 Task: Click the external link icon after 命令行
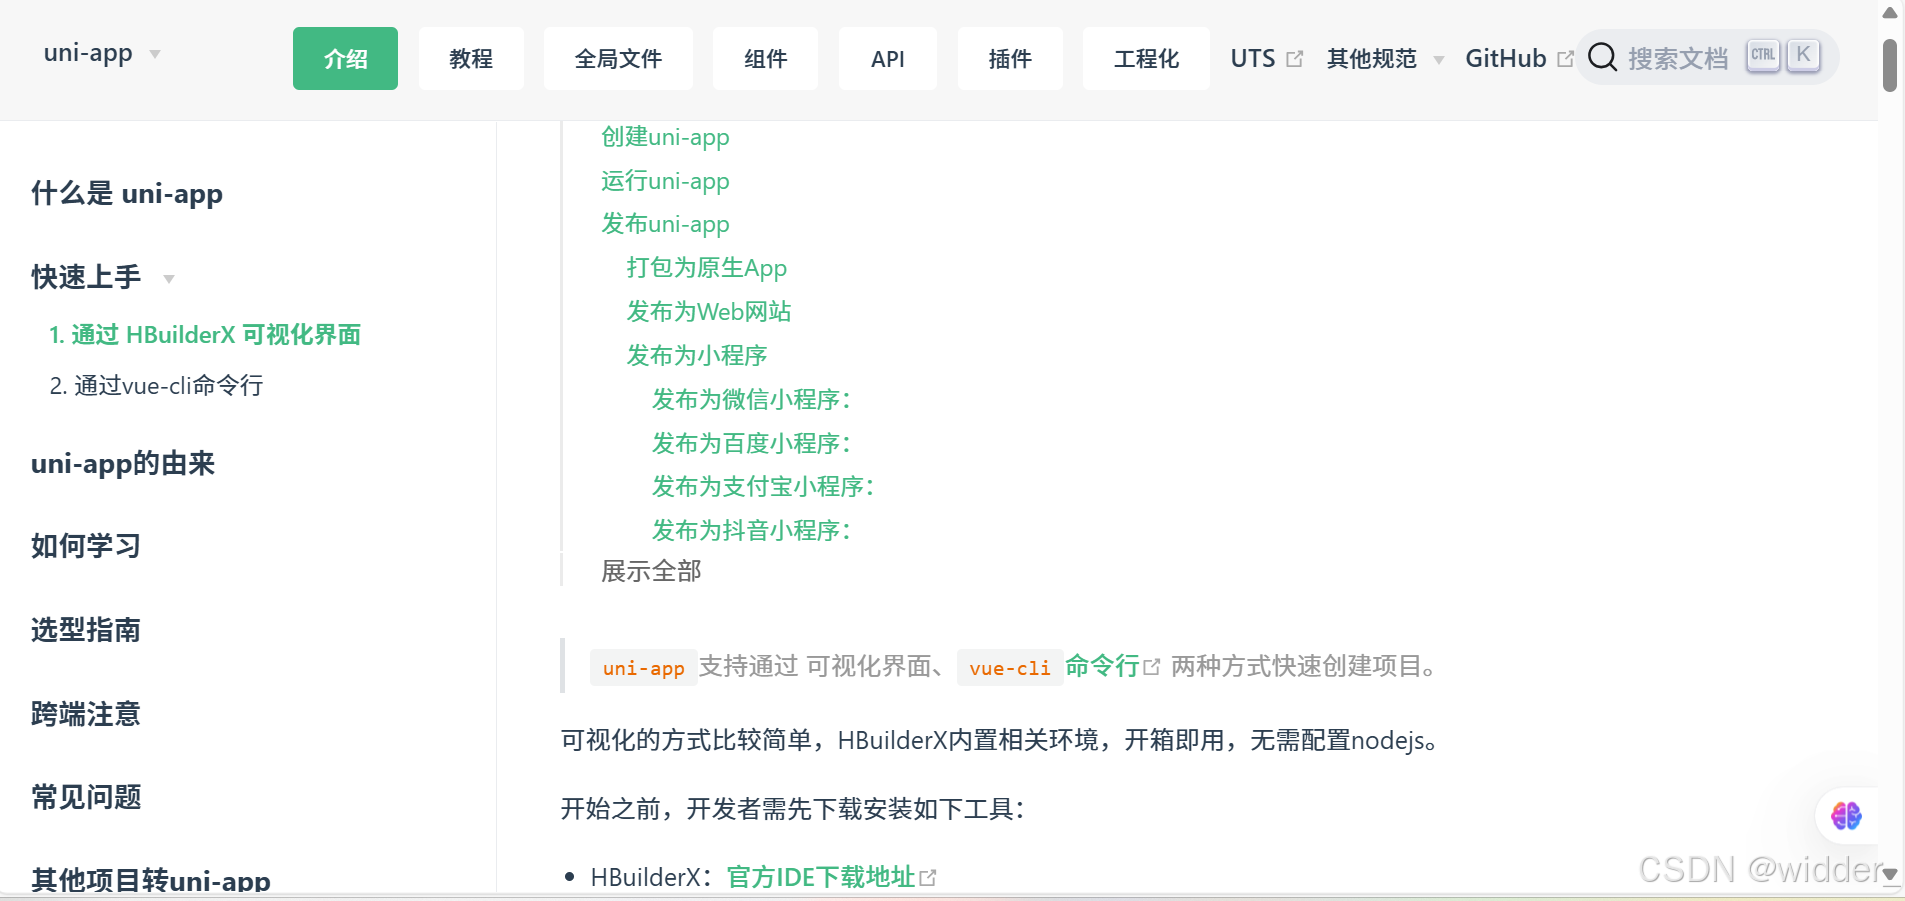pos(1152,666)
